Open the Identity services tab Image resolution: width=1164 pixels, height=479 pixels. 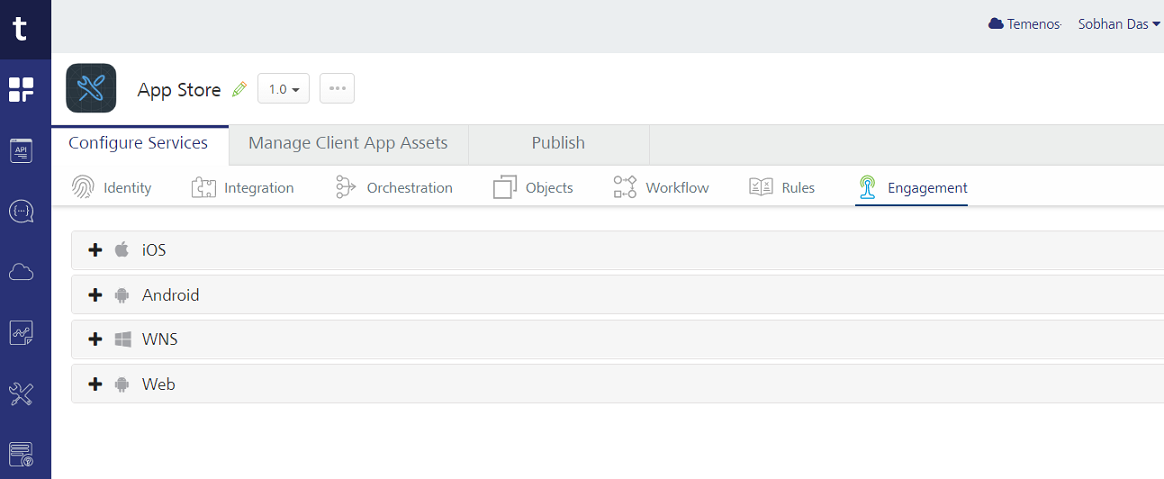click(112, 188)
